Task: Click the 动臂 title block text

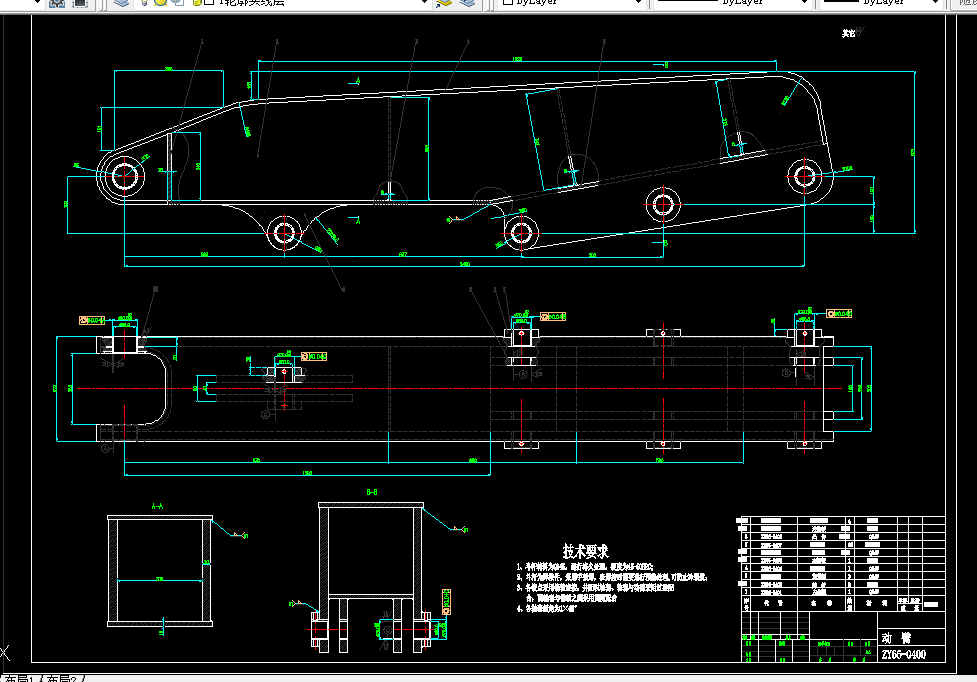Action: (x=897, y=638)
